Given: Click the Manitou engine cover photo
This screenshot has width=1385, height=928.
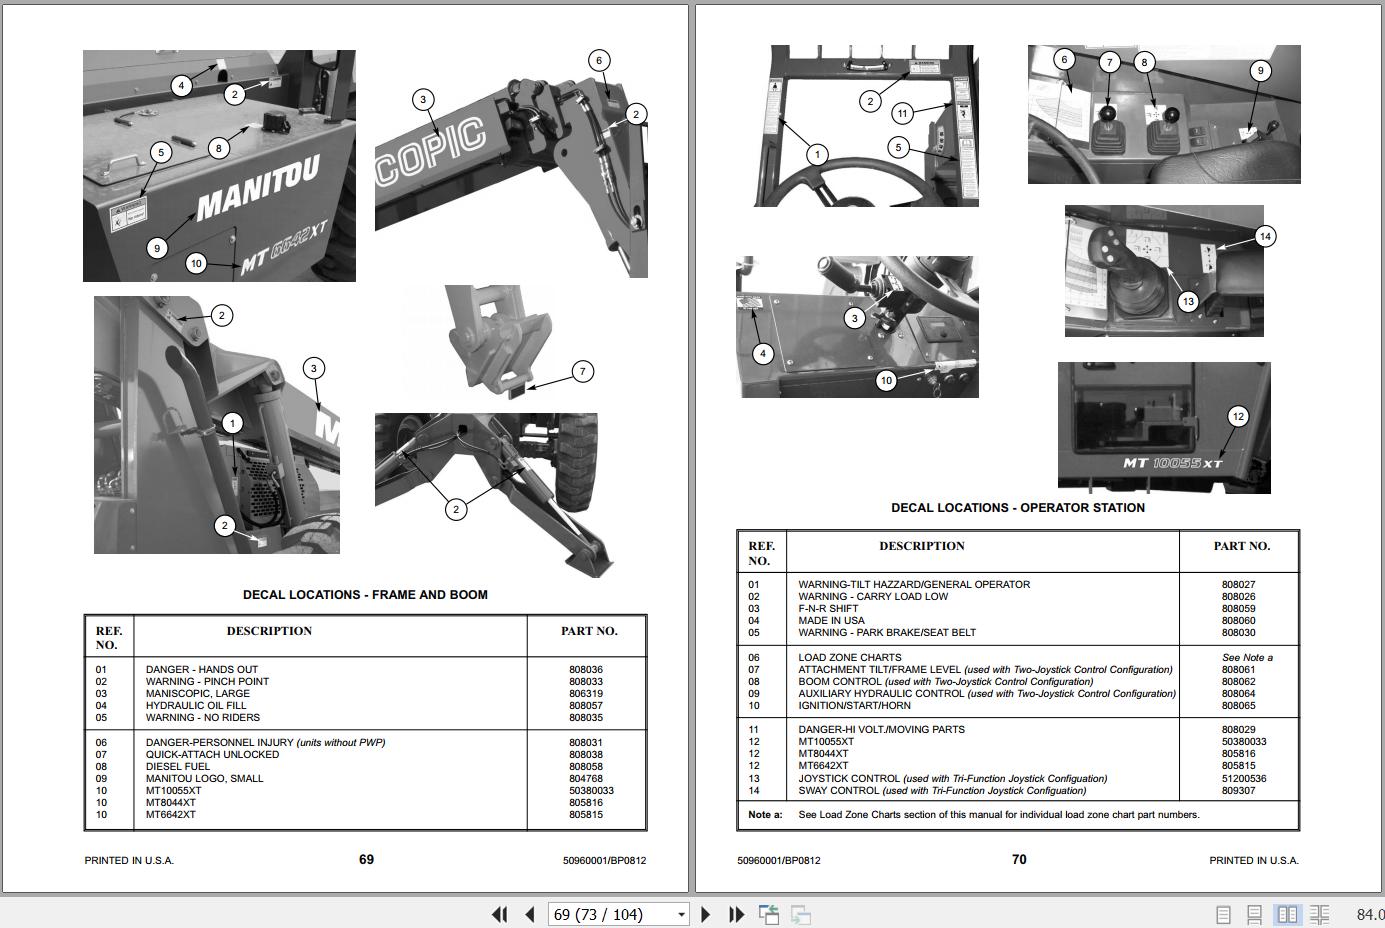Looking at the screenshot, I should pyautogui.click(x=219, y=166).
